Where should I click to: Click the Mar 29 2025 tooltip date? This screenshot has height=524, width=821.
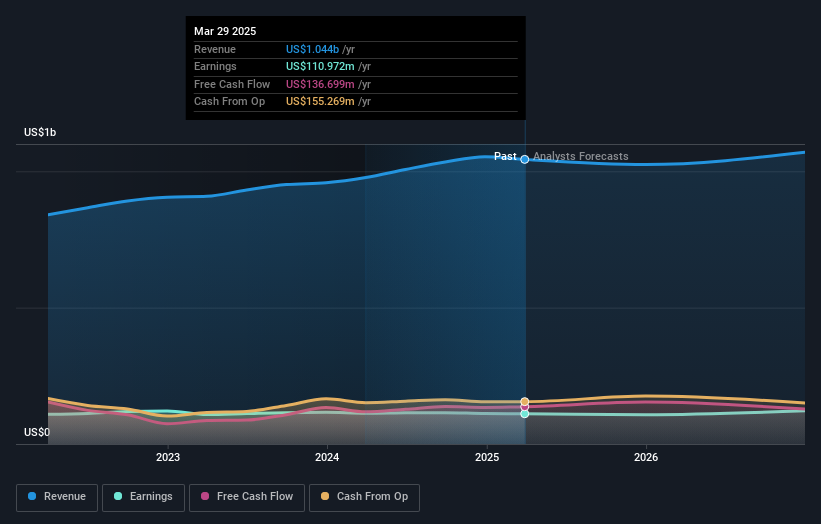coord(225,31)
